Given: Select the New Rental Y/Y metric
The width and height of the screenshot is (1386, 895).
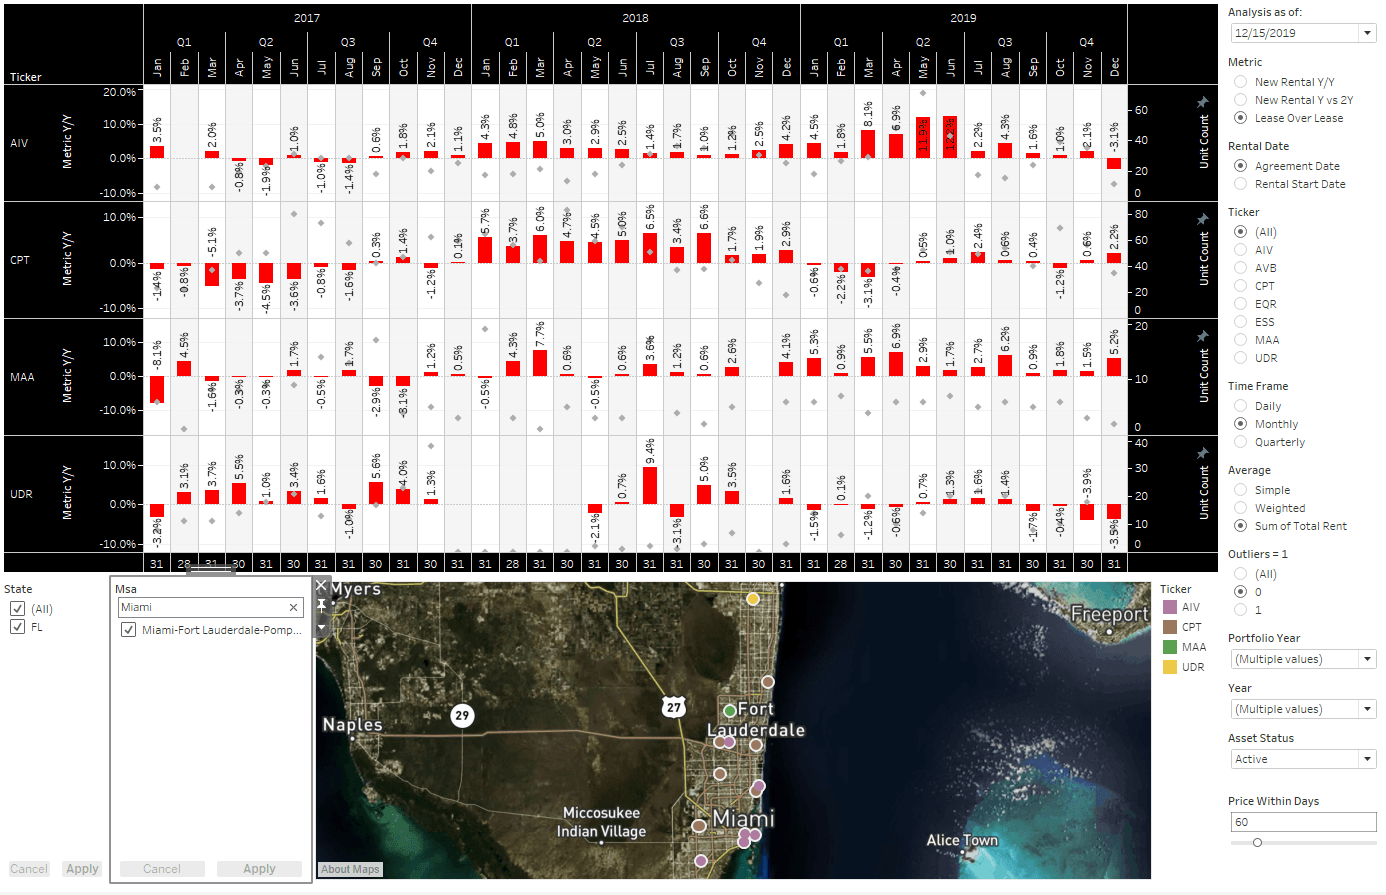Looking at the screenshot, I should [1240, 82].
